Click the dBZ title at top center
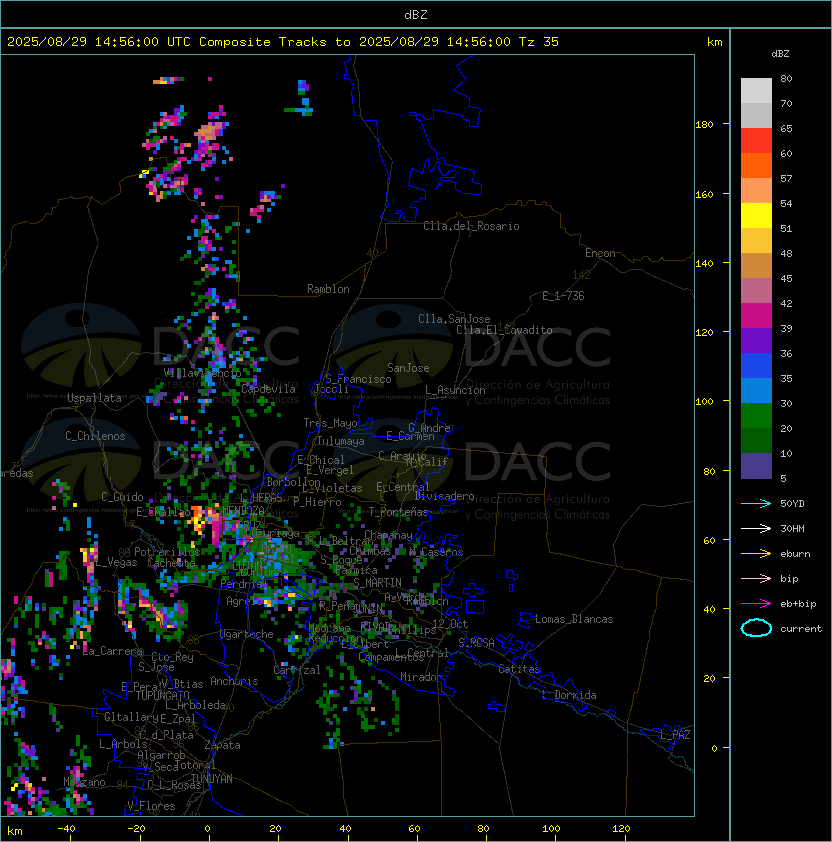The width and height of the screenshot is (832, 842). [x=416, y=14]
